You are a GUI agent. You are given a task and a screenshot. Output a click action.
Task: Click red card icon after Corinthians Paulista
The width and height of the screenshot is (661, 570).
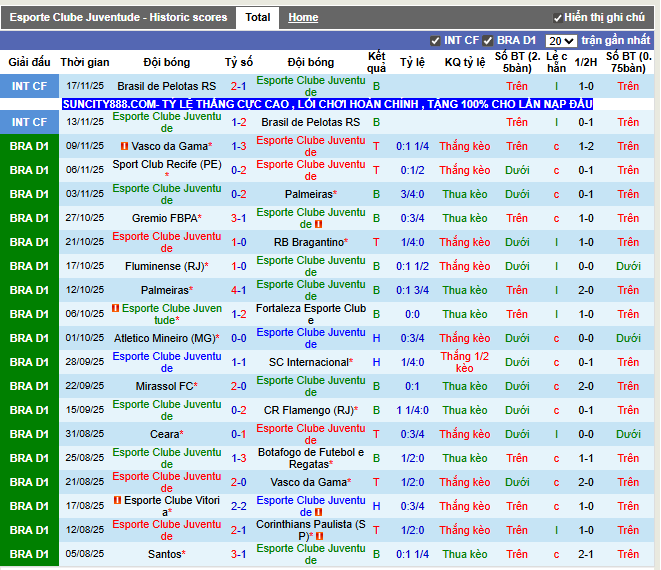(x=320, y=536)
